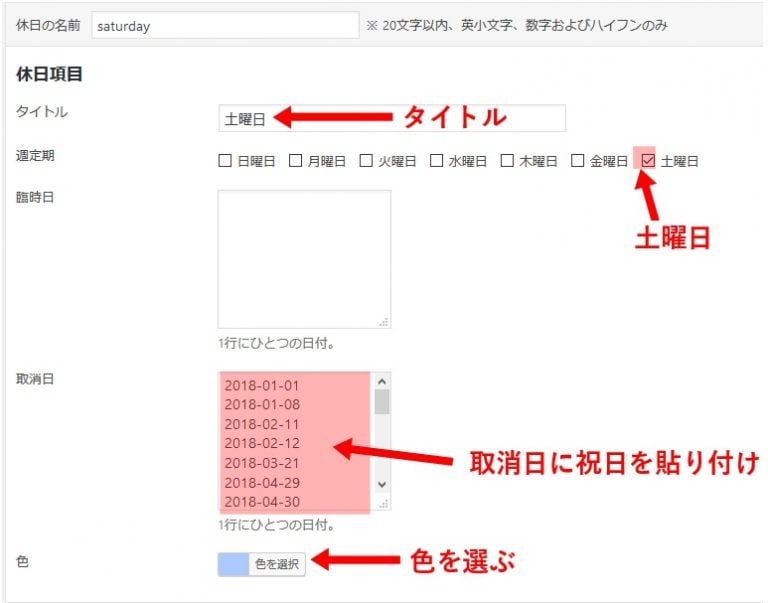Image resolution: width=768 pixels, height=603 pixels.
Task: Click the 2018-04-30 date line
Action: pos(261,501)
